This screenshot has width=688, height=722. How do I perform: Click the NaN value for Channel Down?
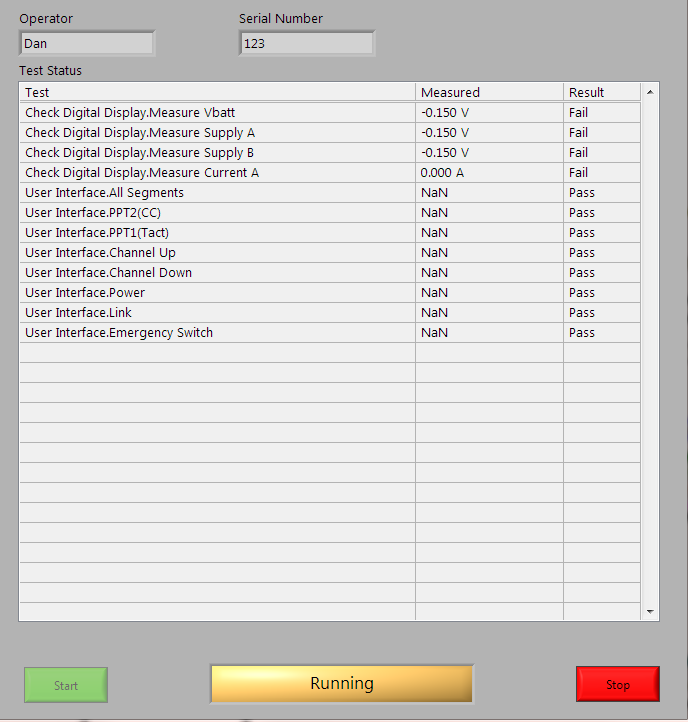coord(434,273)
